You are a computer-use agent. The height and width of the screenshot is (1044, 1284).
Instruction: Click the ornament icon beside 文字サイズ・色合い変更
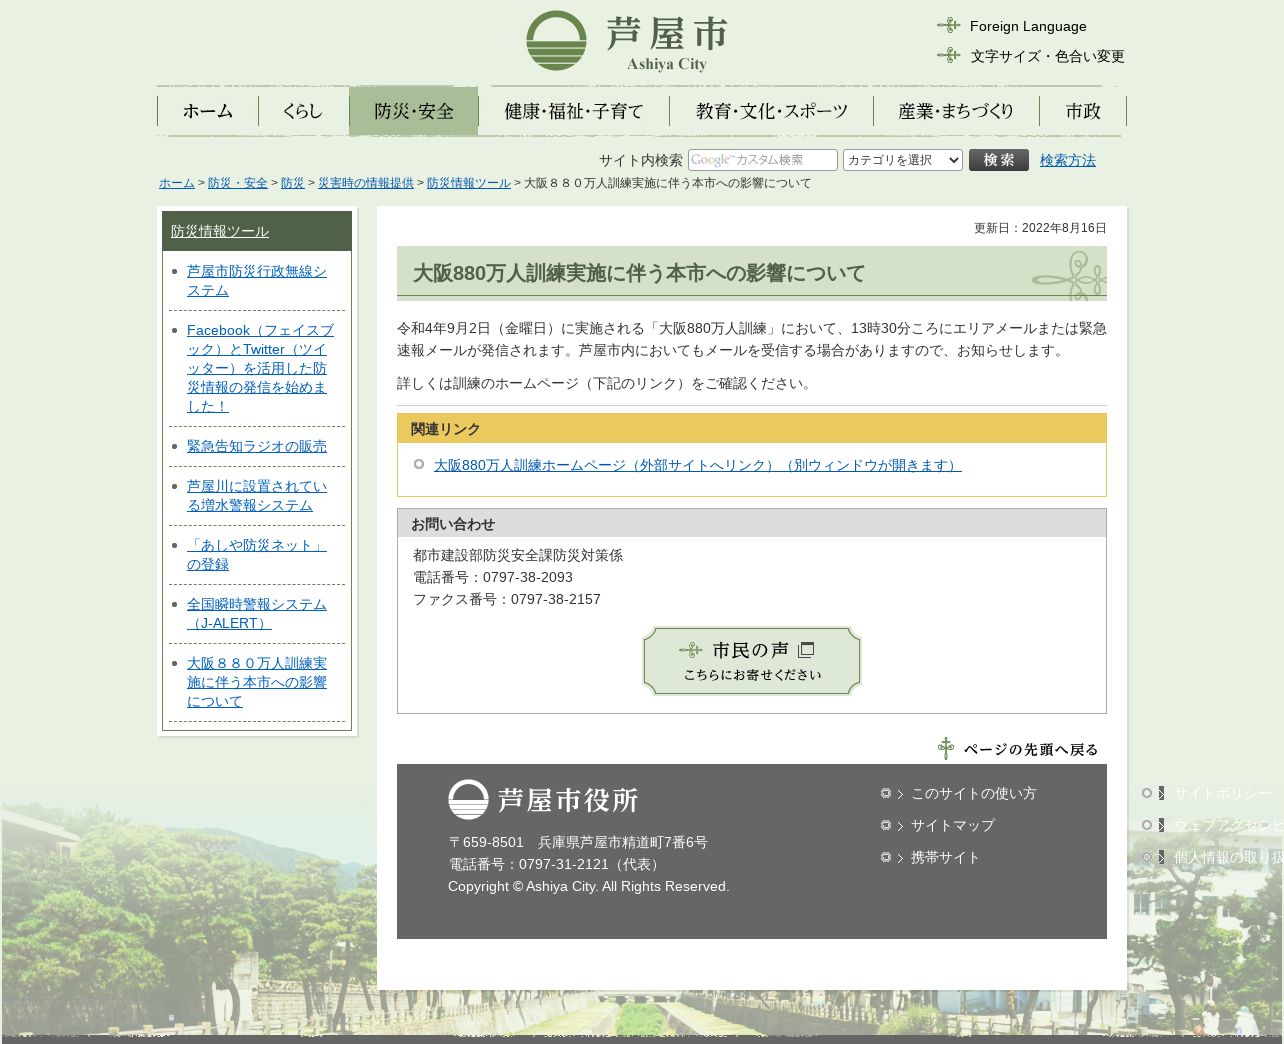click(949, 55)
